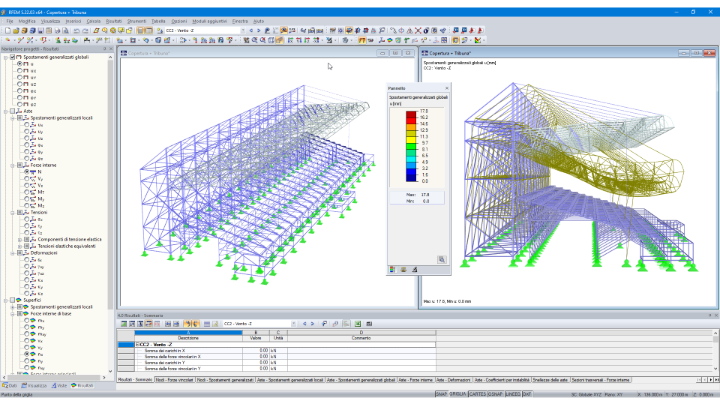Screen dimensions: 720x405
Task: Open the Dati tab of the navigator
Action: (10, 386)
